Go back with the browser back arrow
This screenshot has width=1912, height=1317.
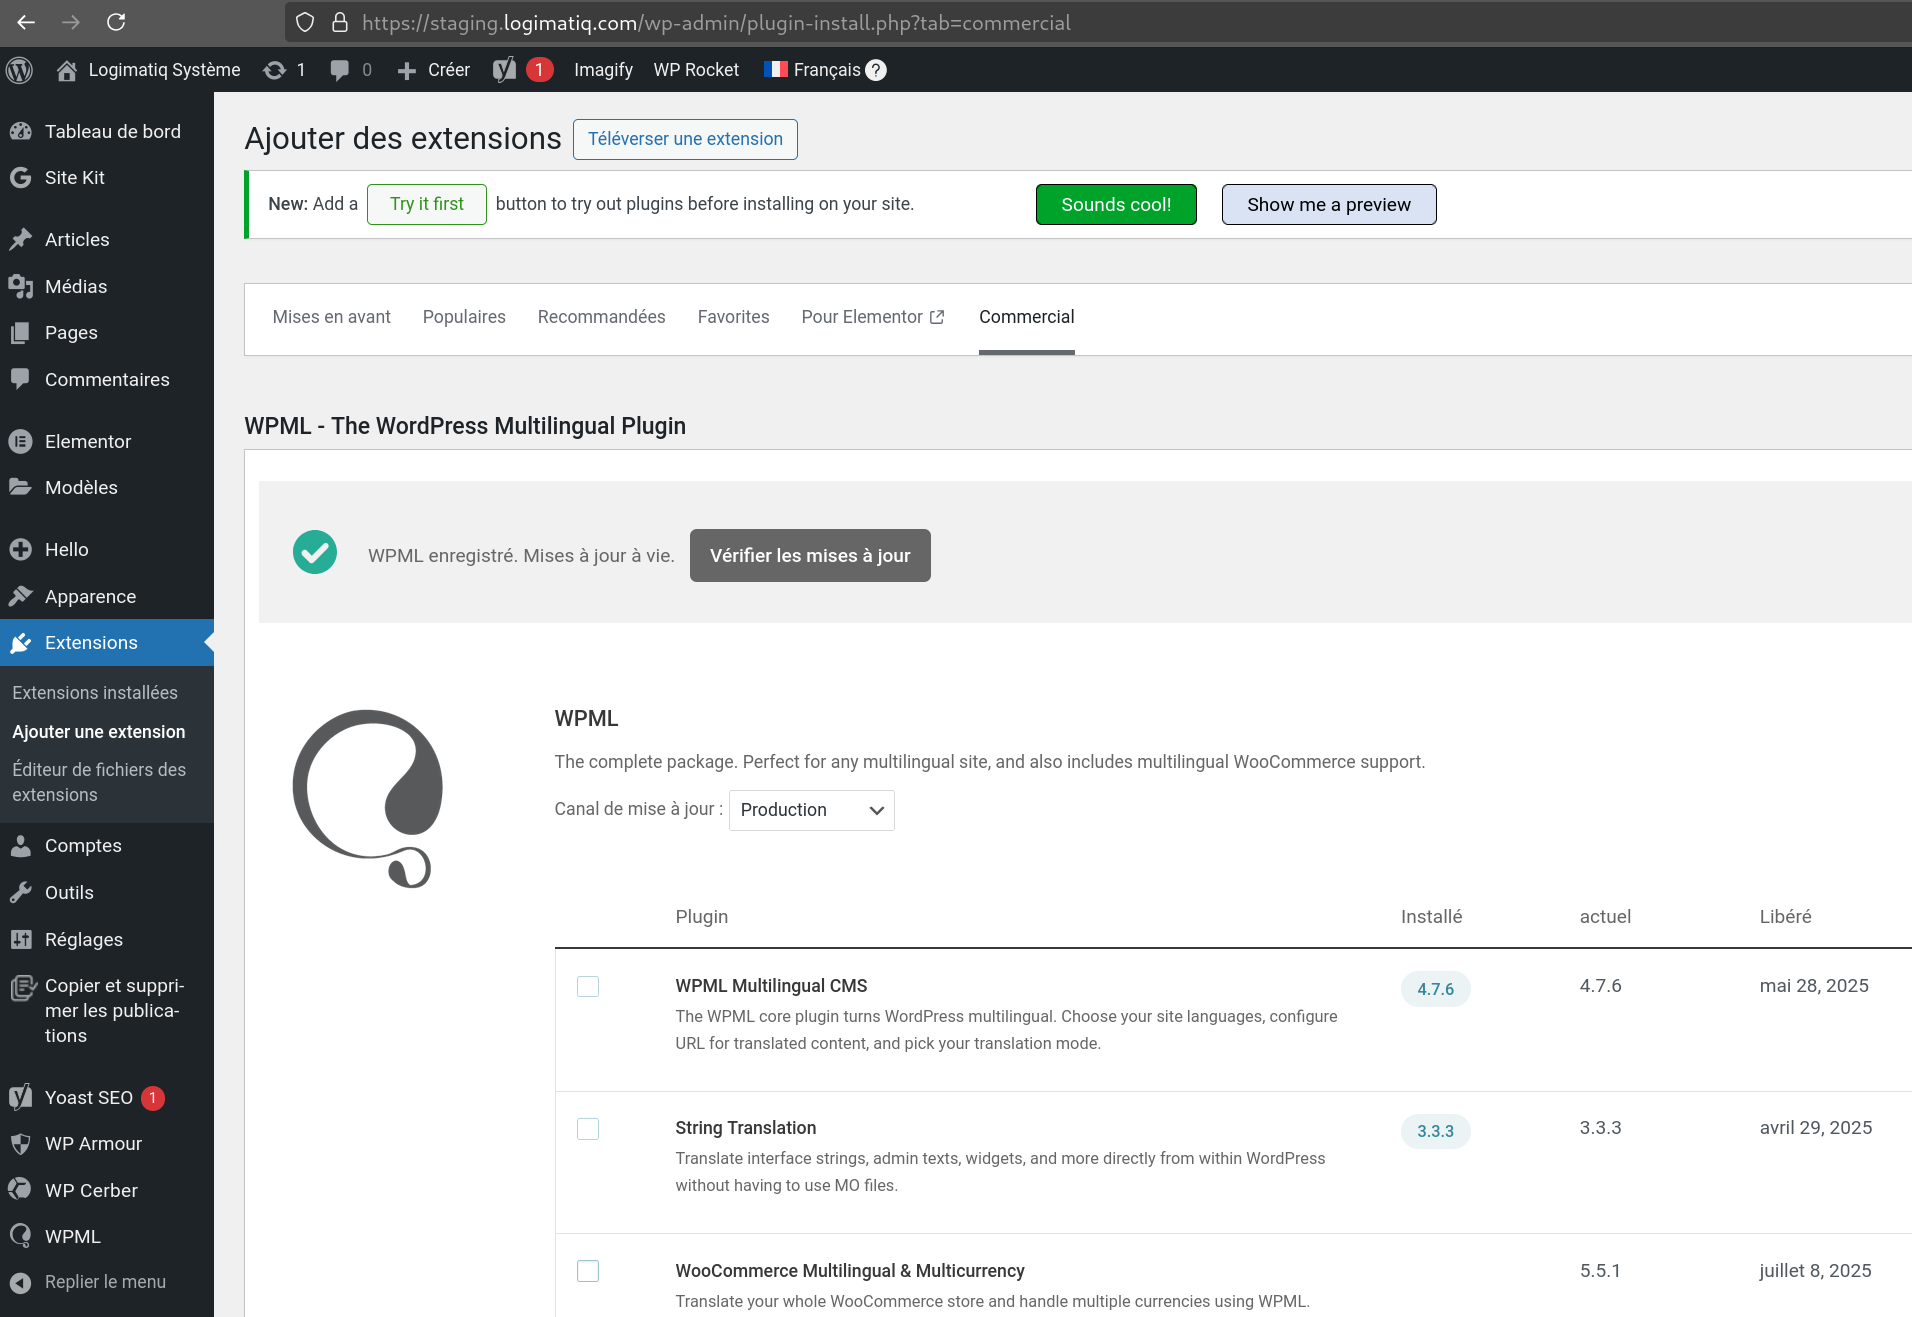tap(26, 22)
